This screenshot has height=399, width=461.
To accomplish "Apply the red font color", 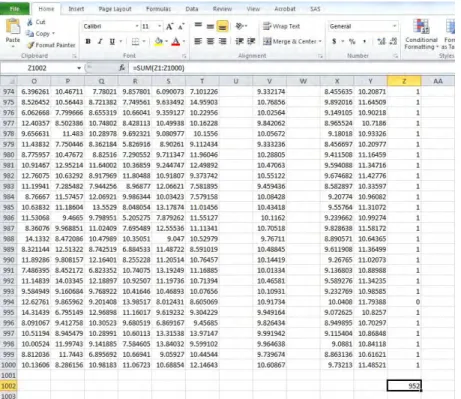I will coord(176,42).
